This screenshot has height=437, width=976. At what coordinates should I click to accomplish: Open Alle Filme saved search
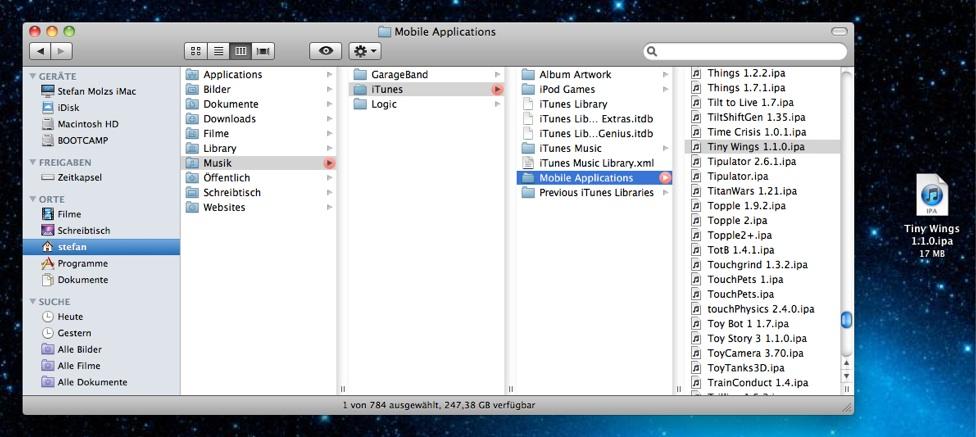coord(101,365)
